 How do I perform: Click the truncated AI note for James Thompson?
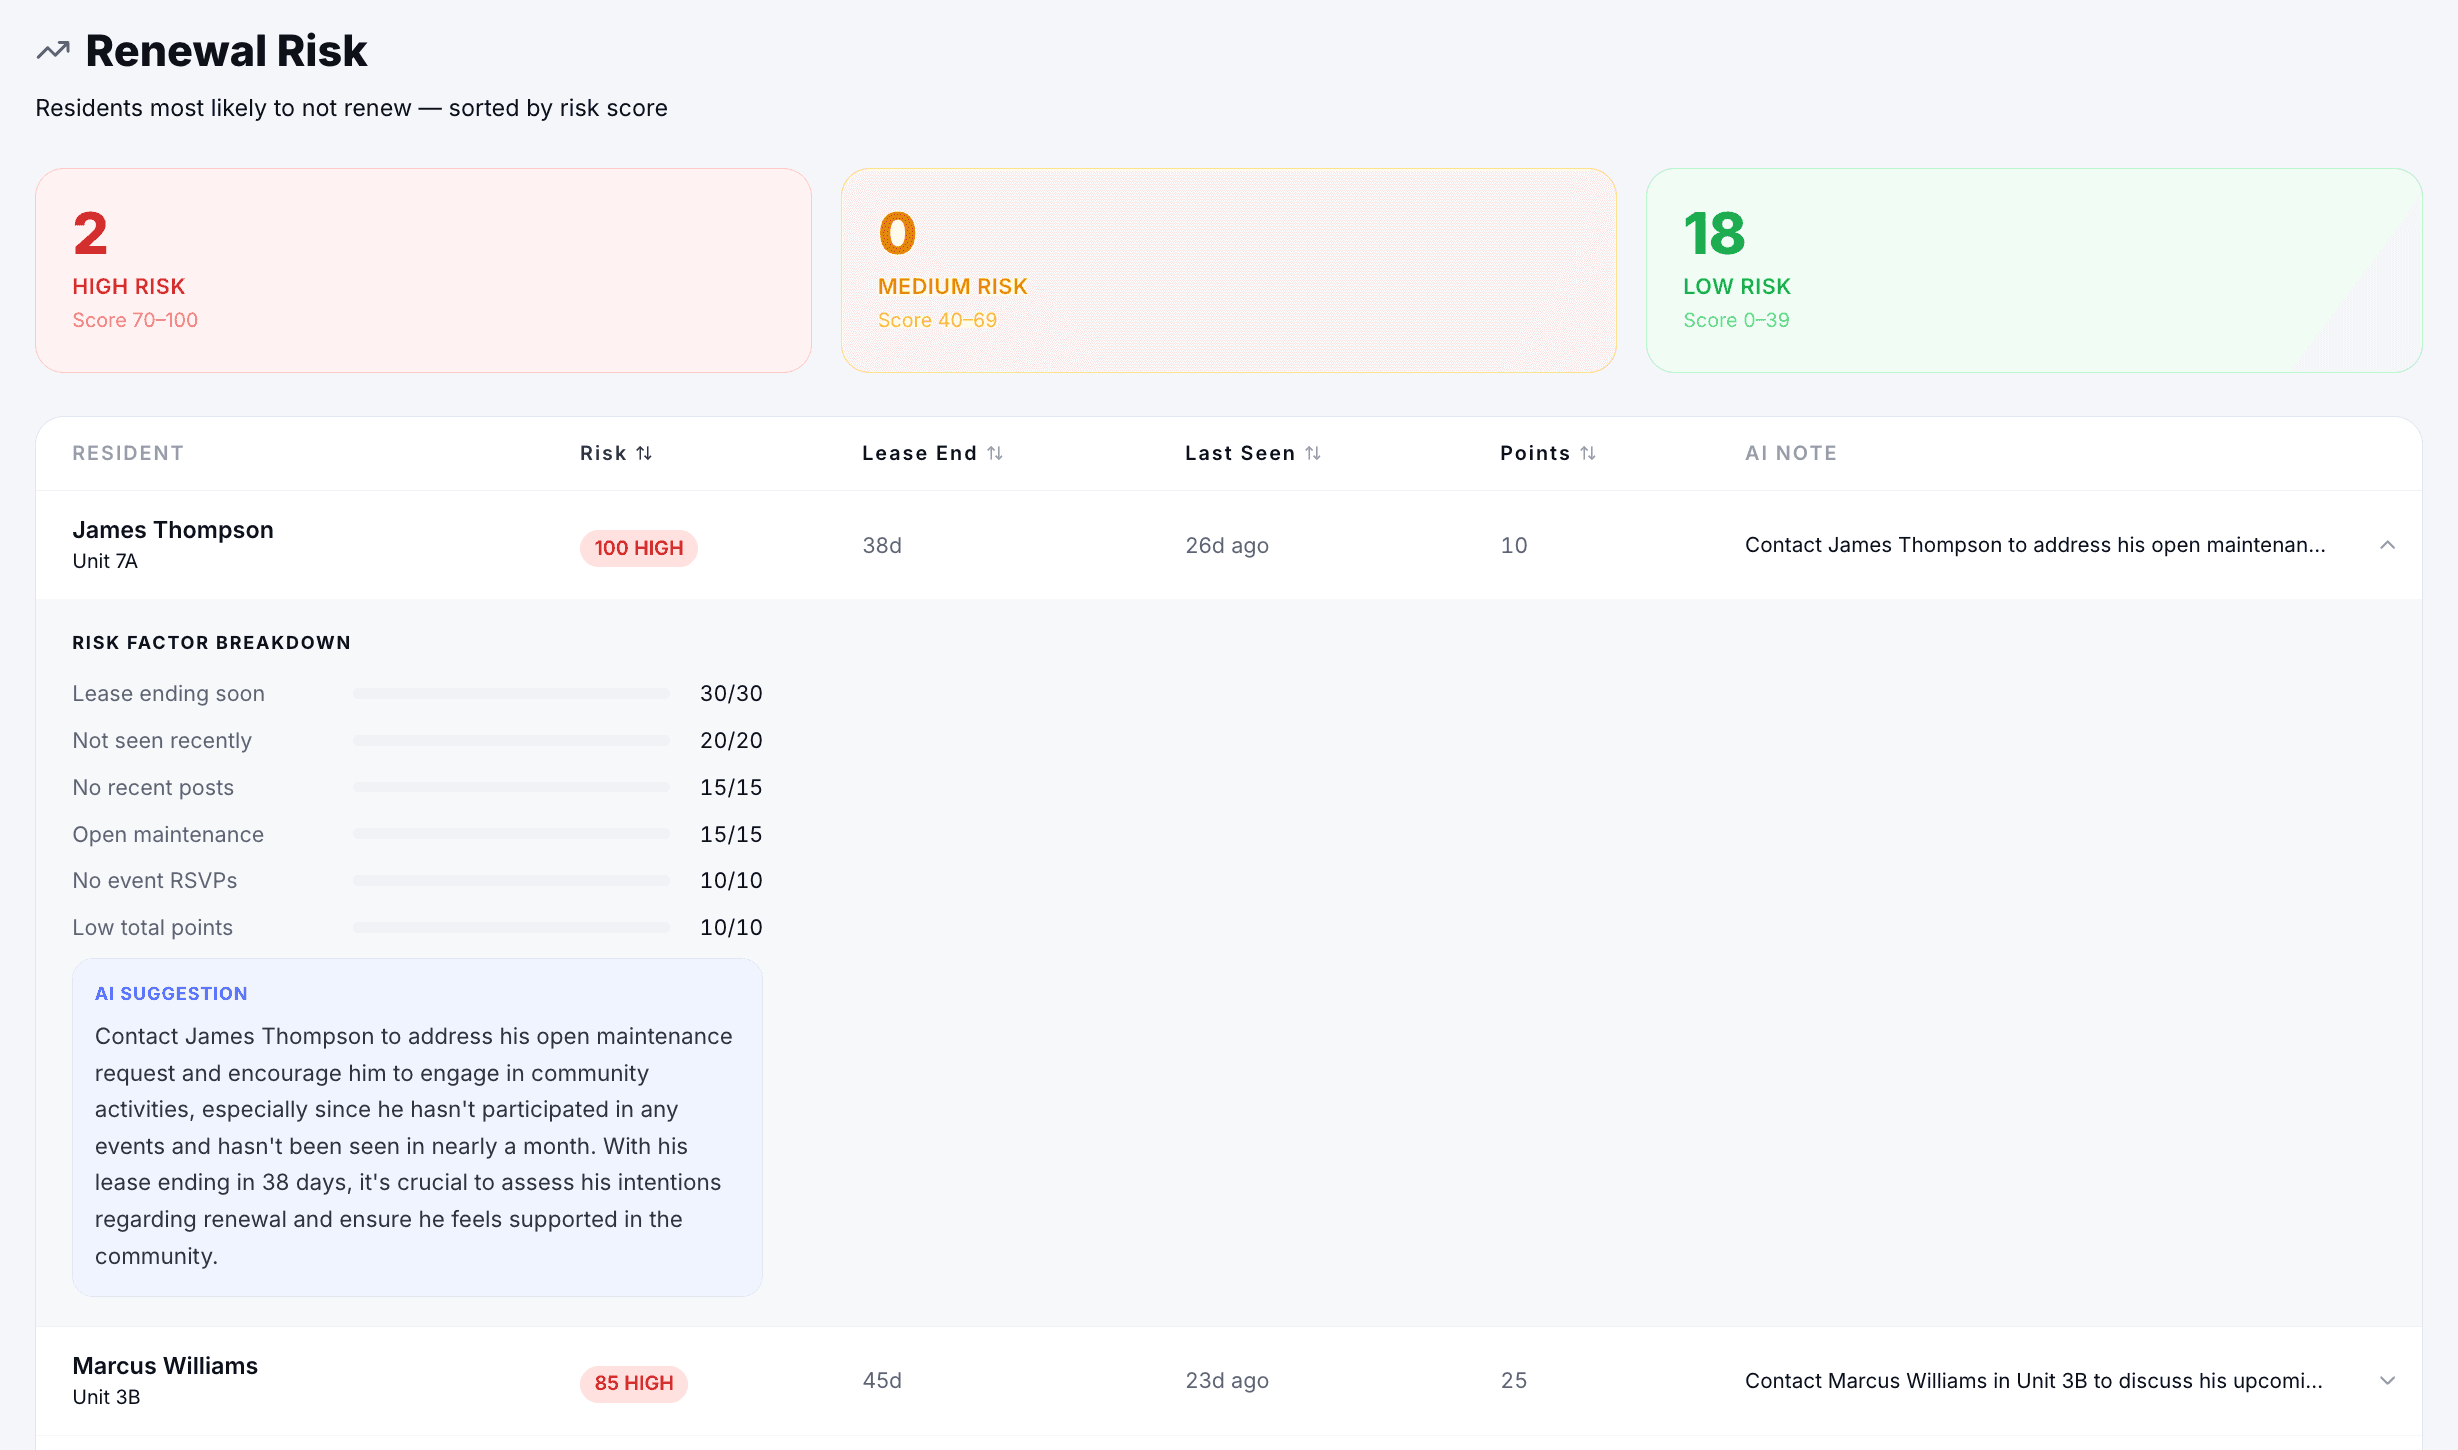[x=2035, y=545]
